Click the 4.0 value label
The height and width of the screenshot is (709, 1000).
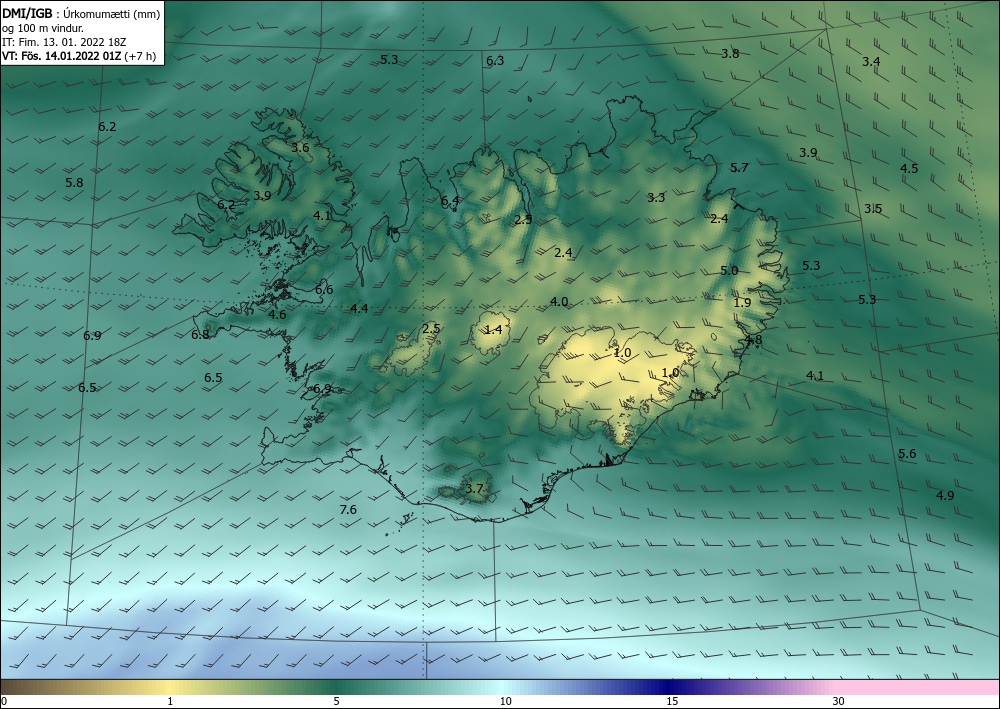tap(559, 302)
